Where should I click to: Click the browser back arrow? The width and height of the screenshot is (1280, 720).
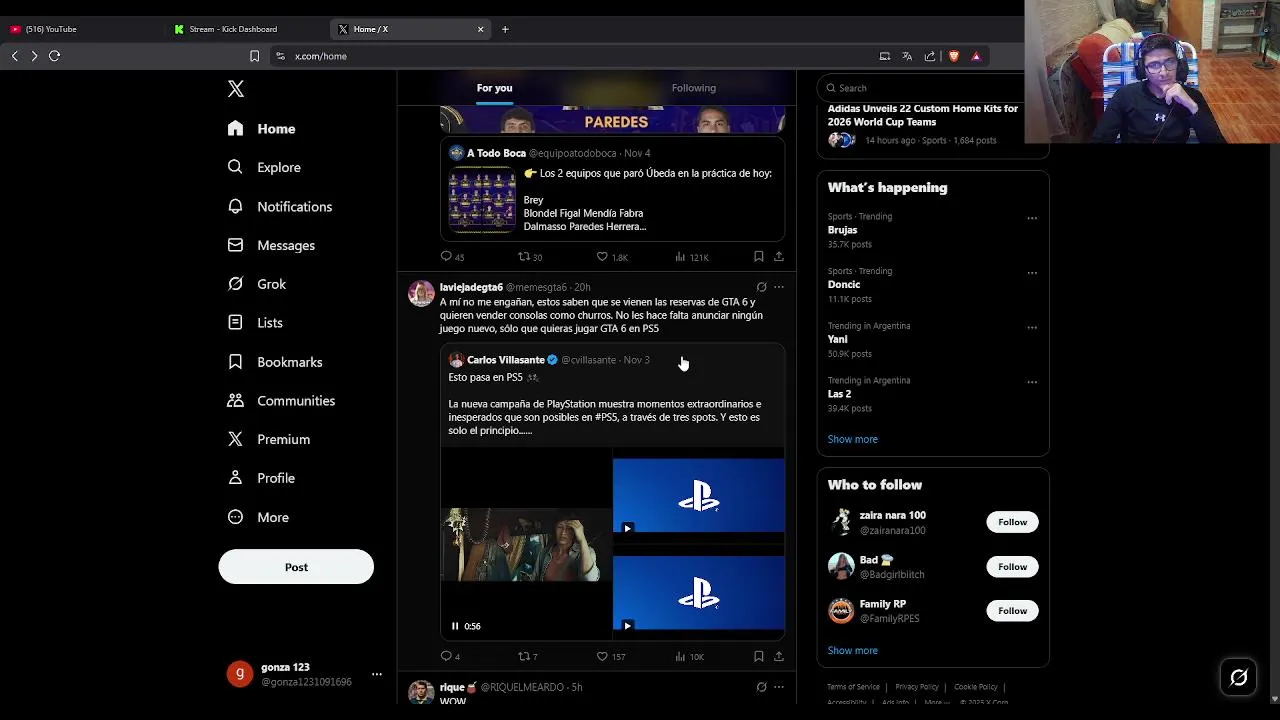coord(15,56)
